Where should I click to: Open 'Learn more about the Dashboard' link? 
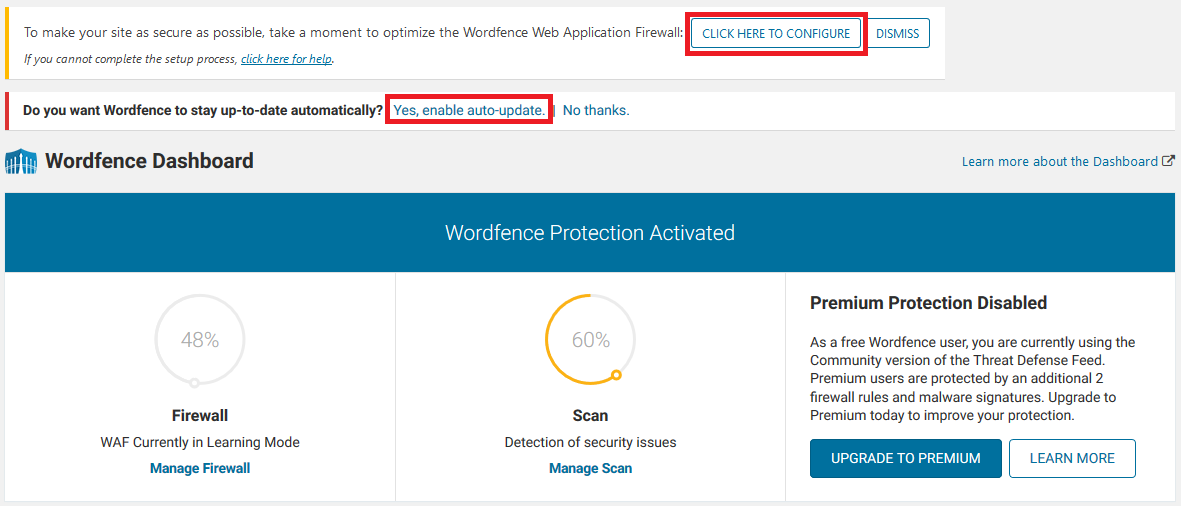click(x=1060, y=161)
